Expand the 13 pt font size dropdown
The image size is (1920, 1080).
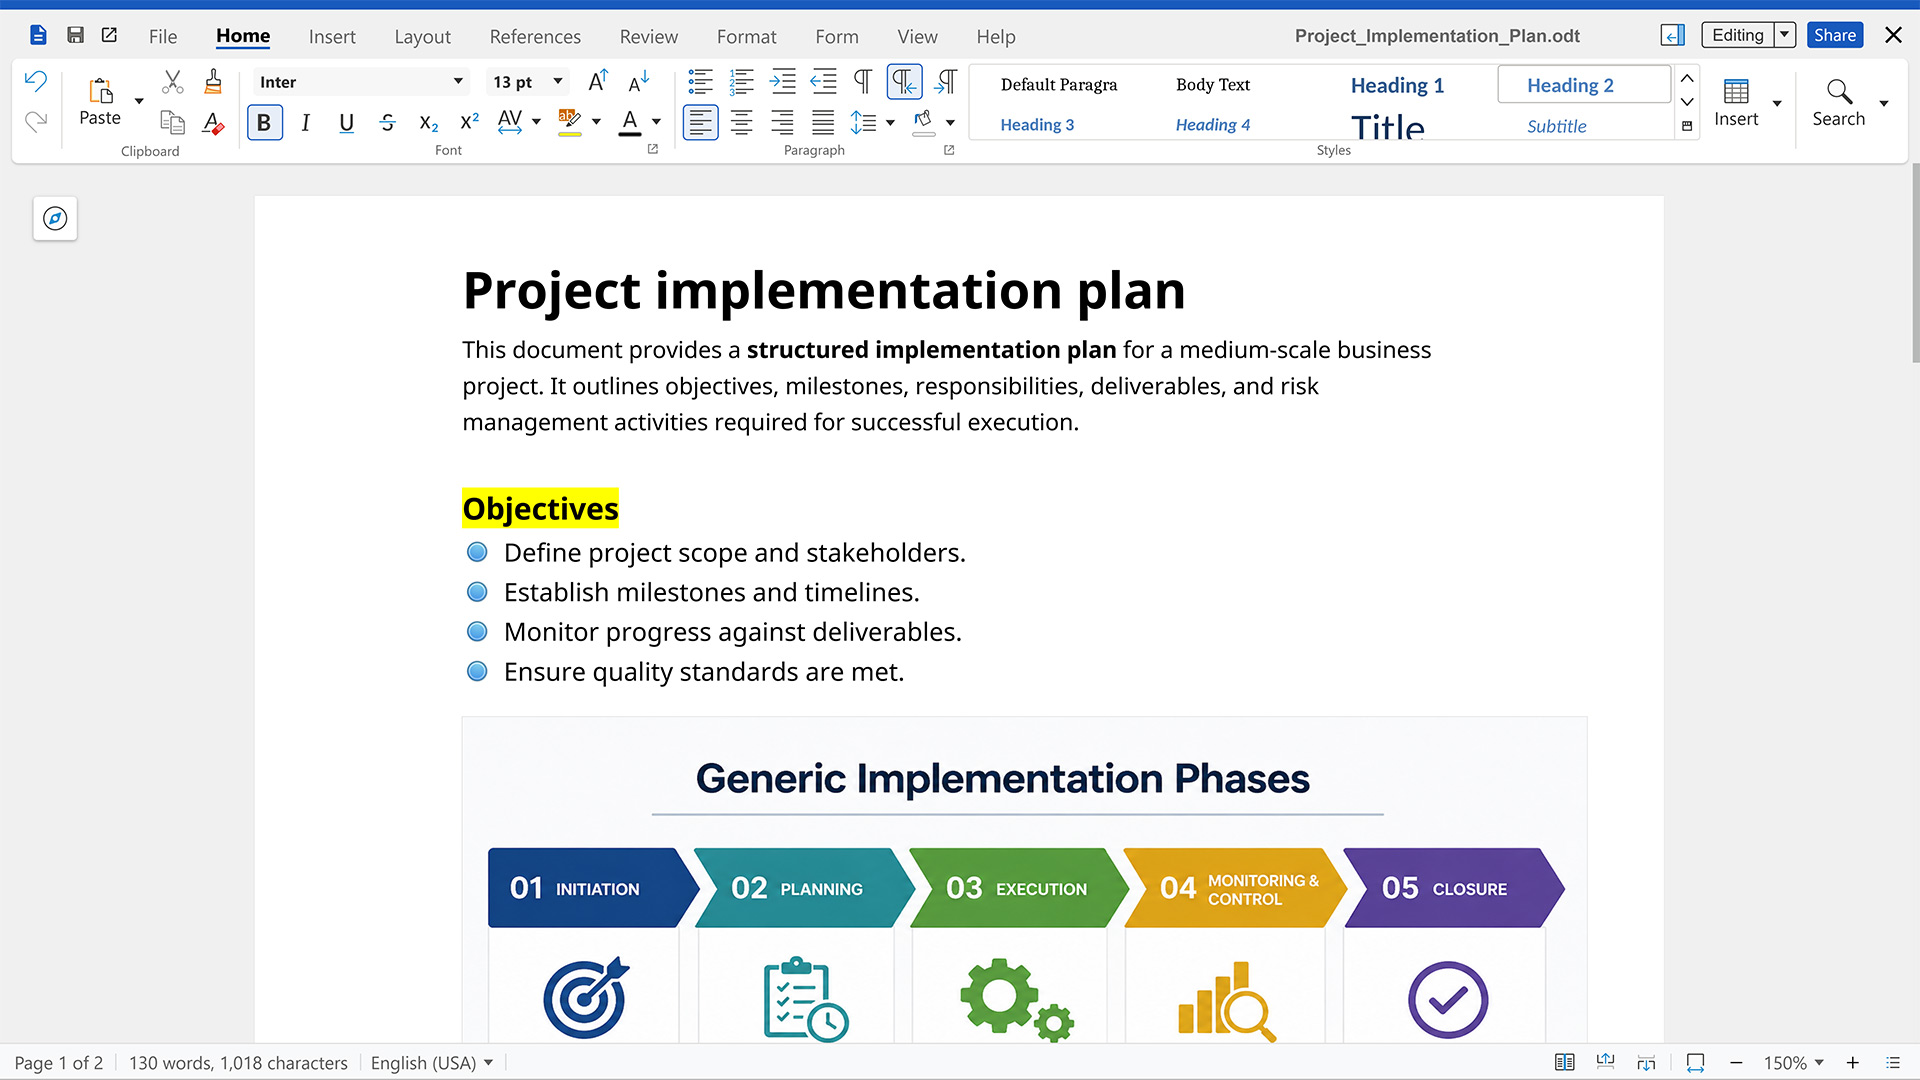click(x=558, y=82)
